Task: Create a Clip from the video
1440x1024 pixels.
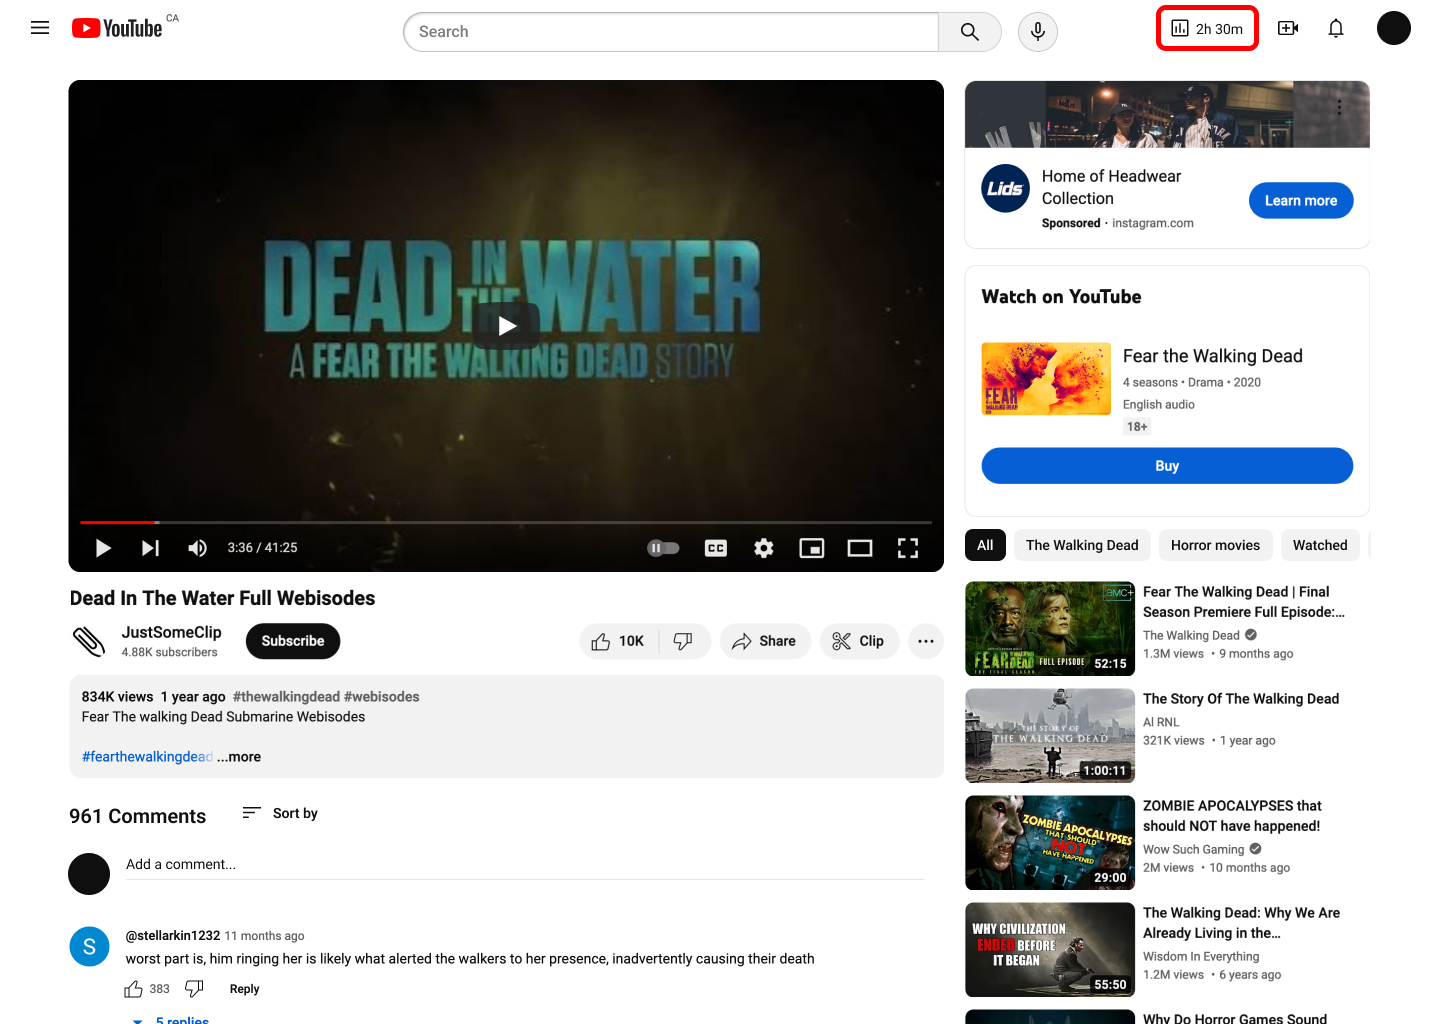Action: [859, 641]
